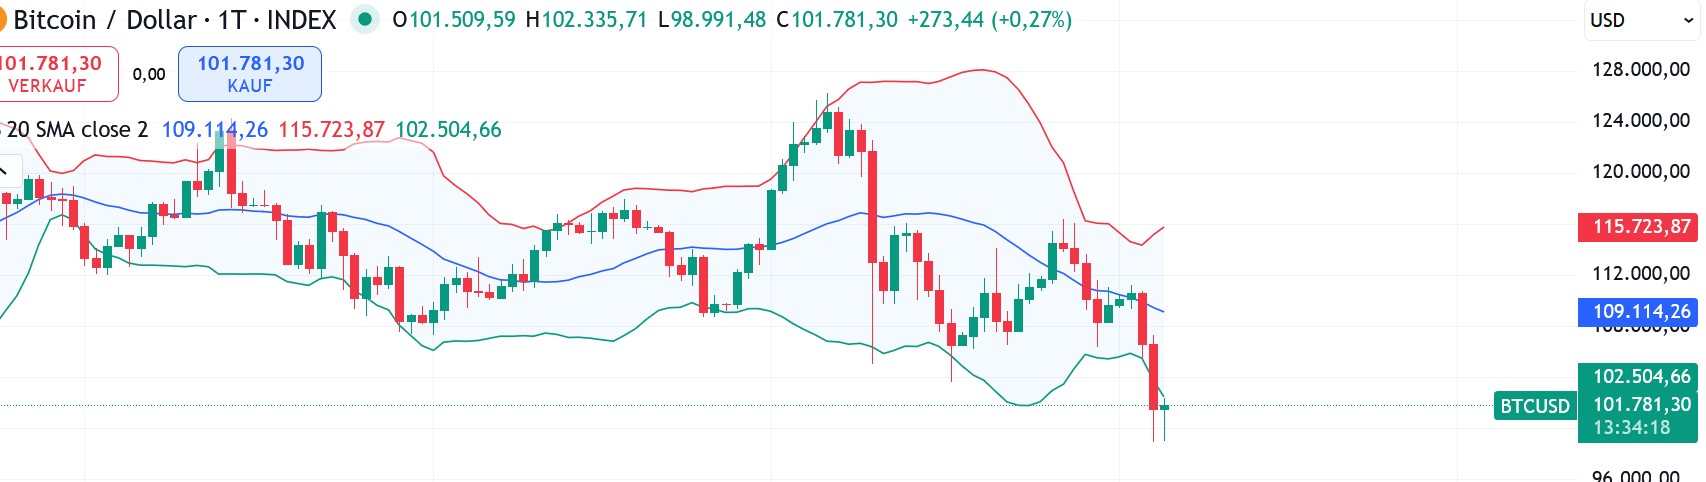Select the 20 SMA close 2 indicator legend
Screen dimensions: 1706x482
click(x=78, y=130)
